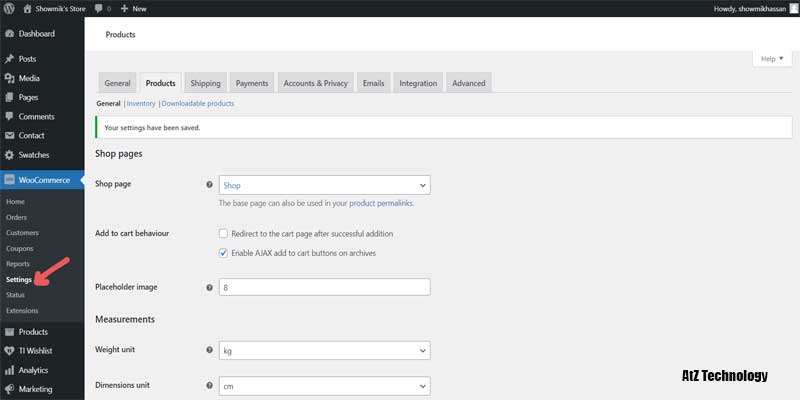Open the comments bubble icon in admin bar
This screenshot has height=400, width=800.
click(x=99, y=8)
